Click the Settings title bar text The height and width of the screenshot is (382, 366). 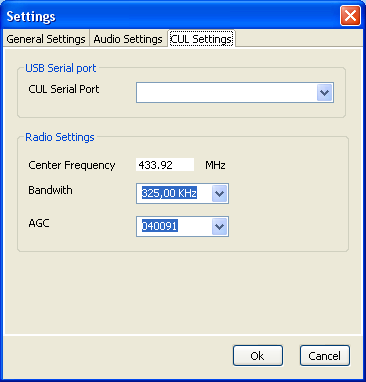tap(31, 16)
